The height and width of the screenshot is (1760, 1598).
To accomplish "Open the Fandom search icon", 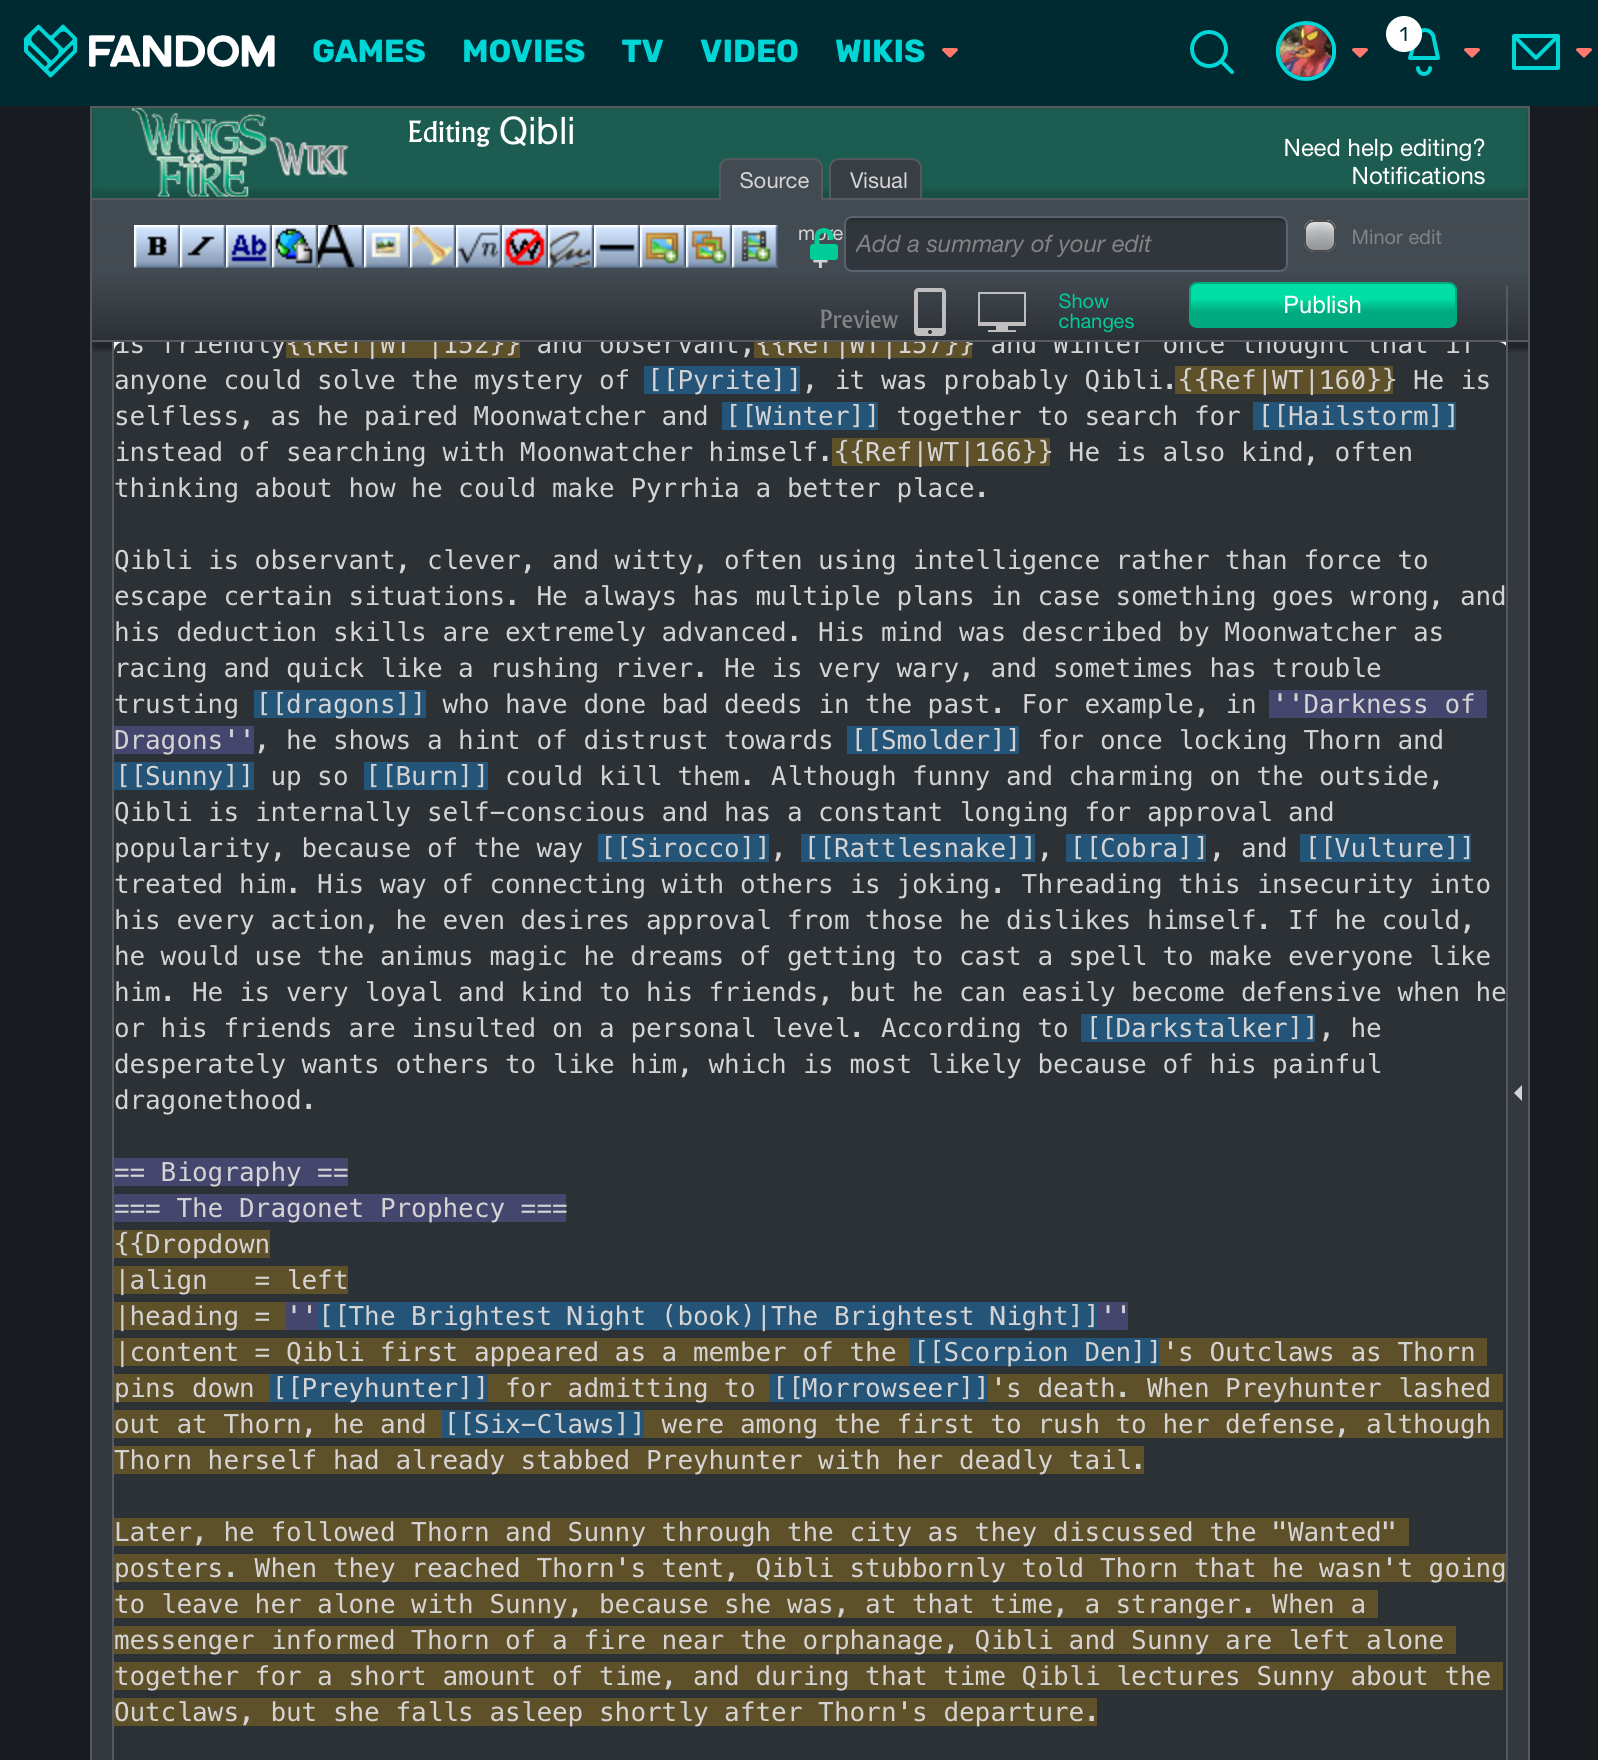I will coord(1211,52).
